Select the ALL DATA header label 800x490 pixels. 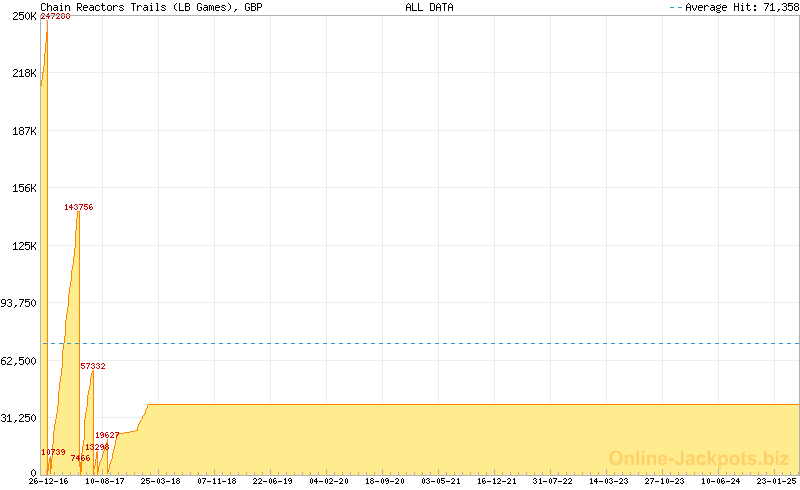tap(429, 7)
